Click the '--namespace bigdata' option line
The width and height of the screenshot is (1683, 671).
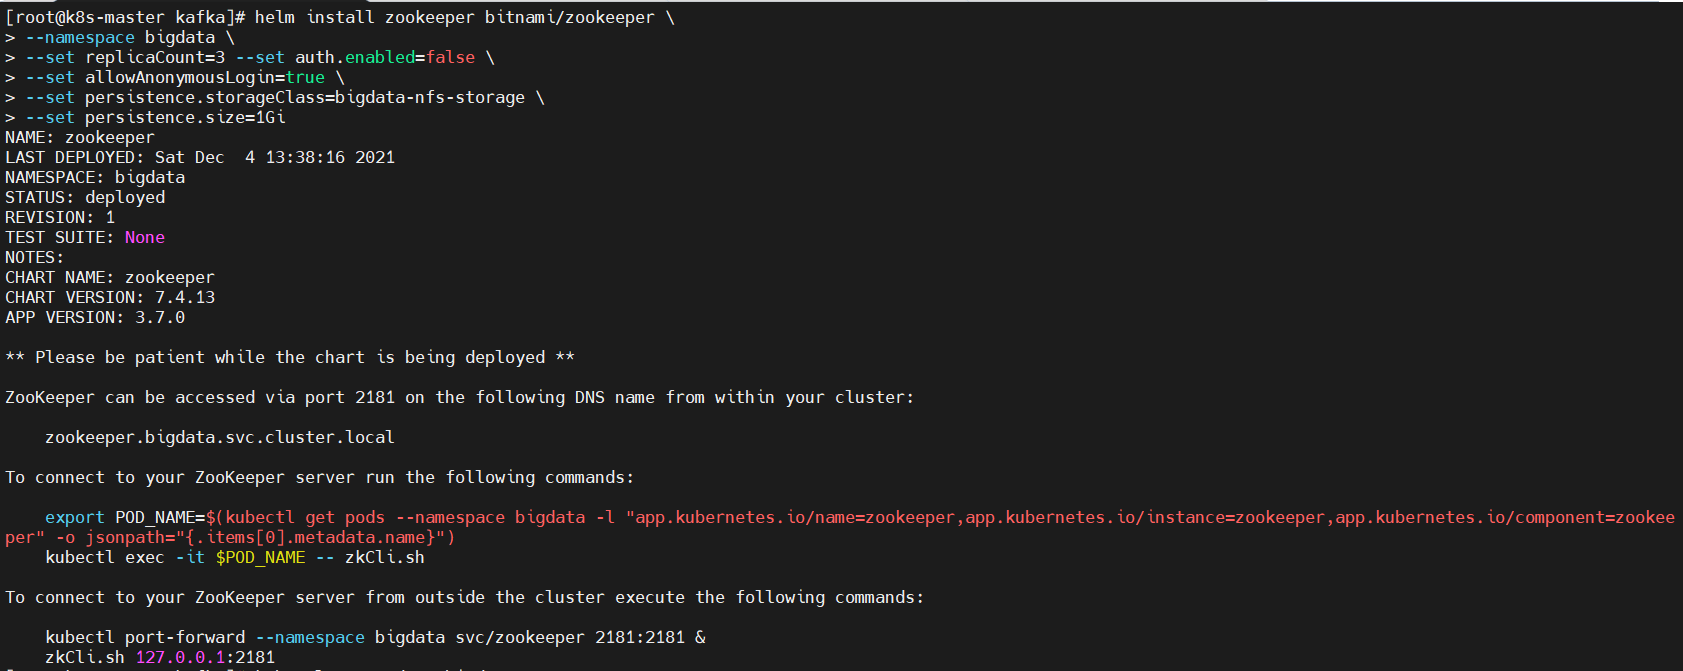(x=120, y=37)
